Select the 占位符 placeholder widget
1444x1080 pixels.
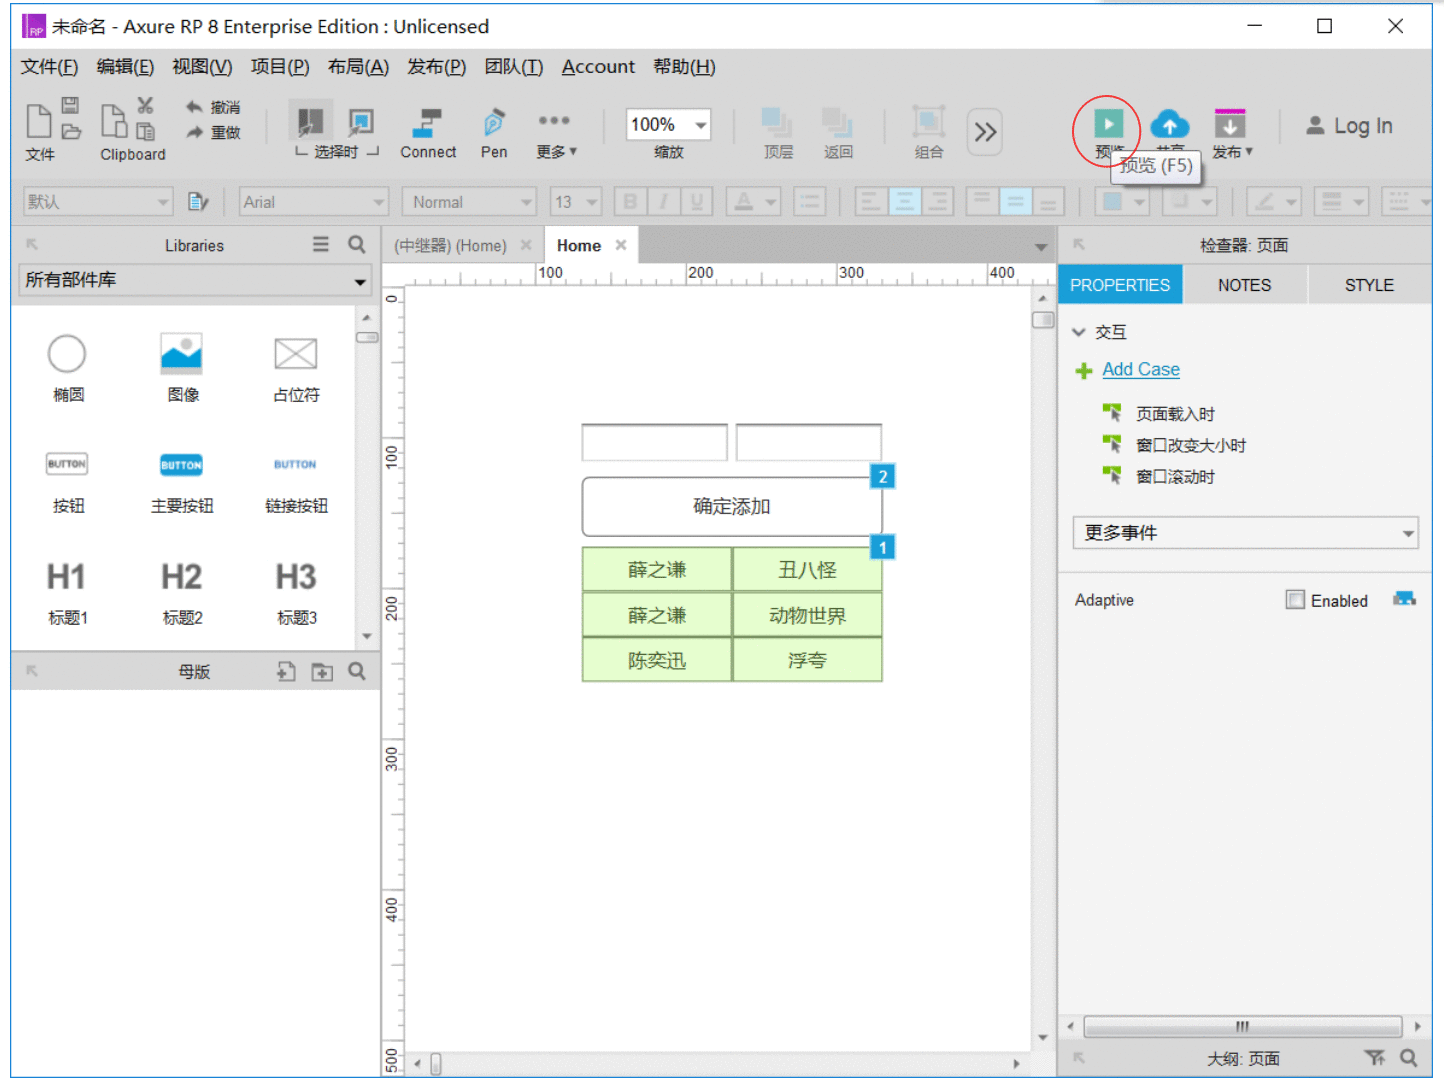click(x=296, y=369)
